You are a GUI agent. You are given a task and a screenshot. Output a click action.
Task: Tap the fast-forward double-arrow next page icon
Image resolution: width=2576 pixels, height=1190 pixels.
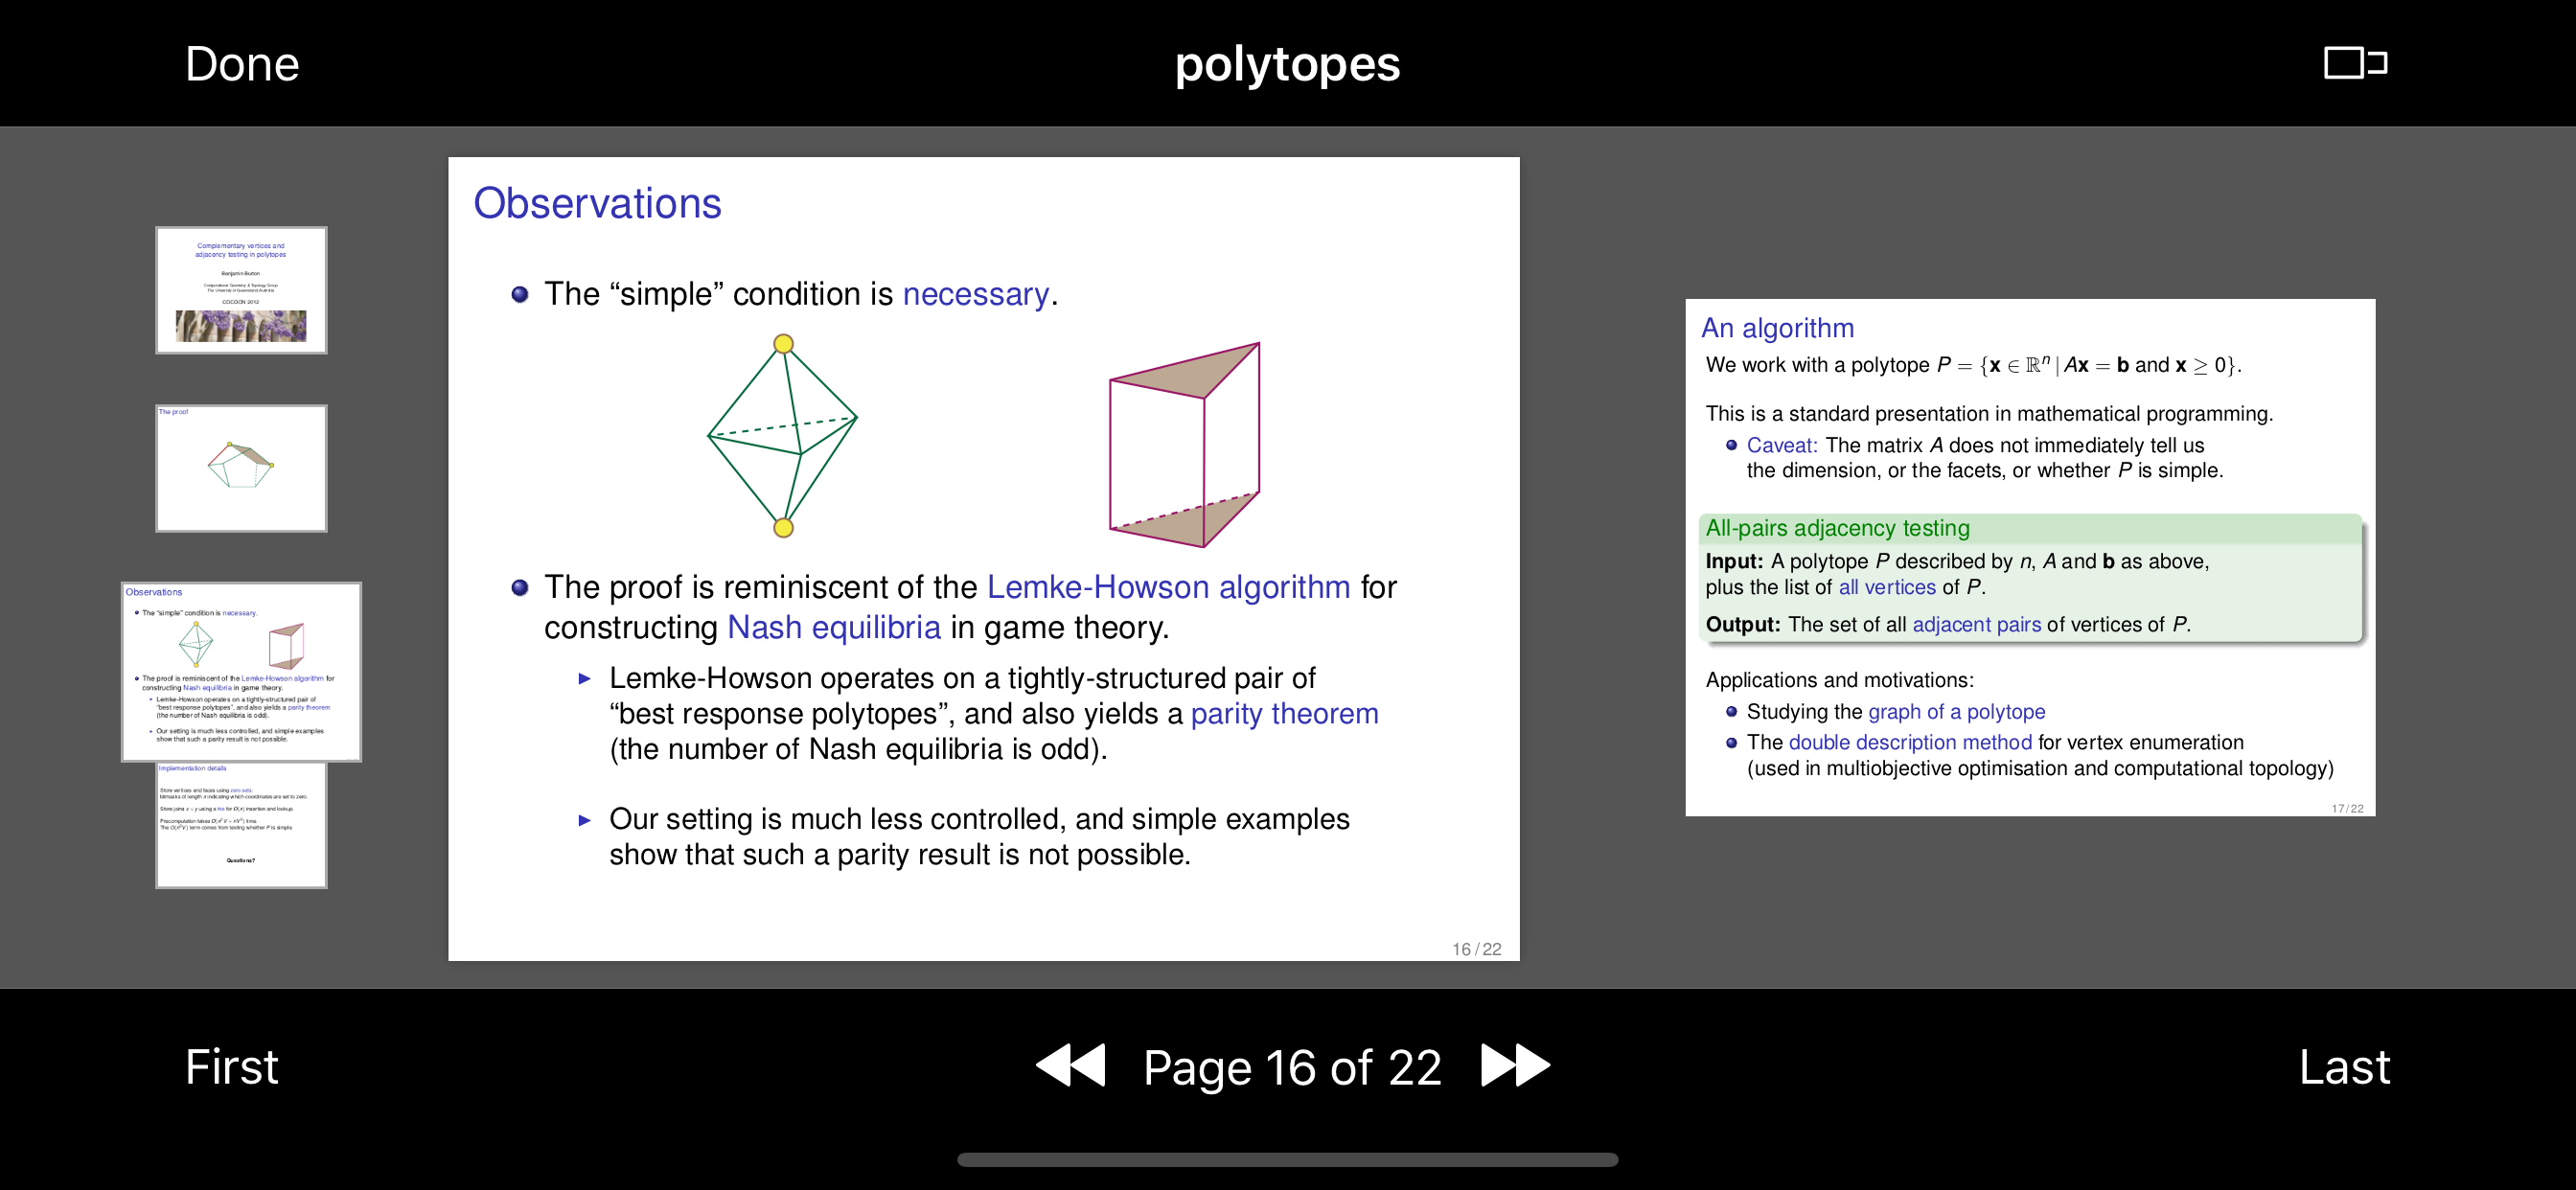coord(1515,1065)
